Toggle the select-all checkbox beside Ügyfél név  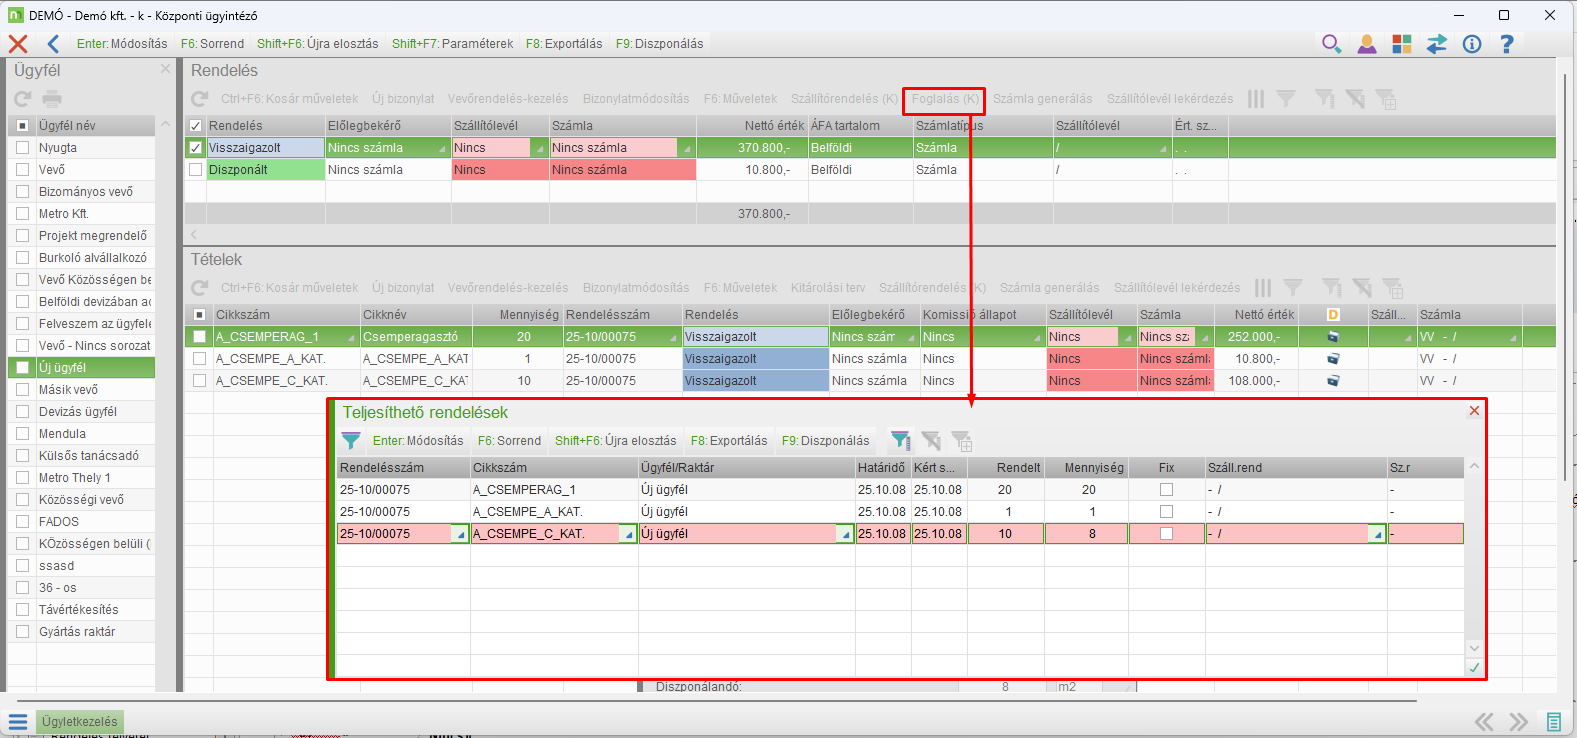point(22,126)
